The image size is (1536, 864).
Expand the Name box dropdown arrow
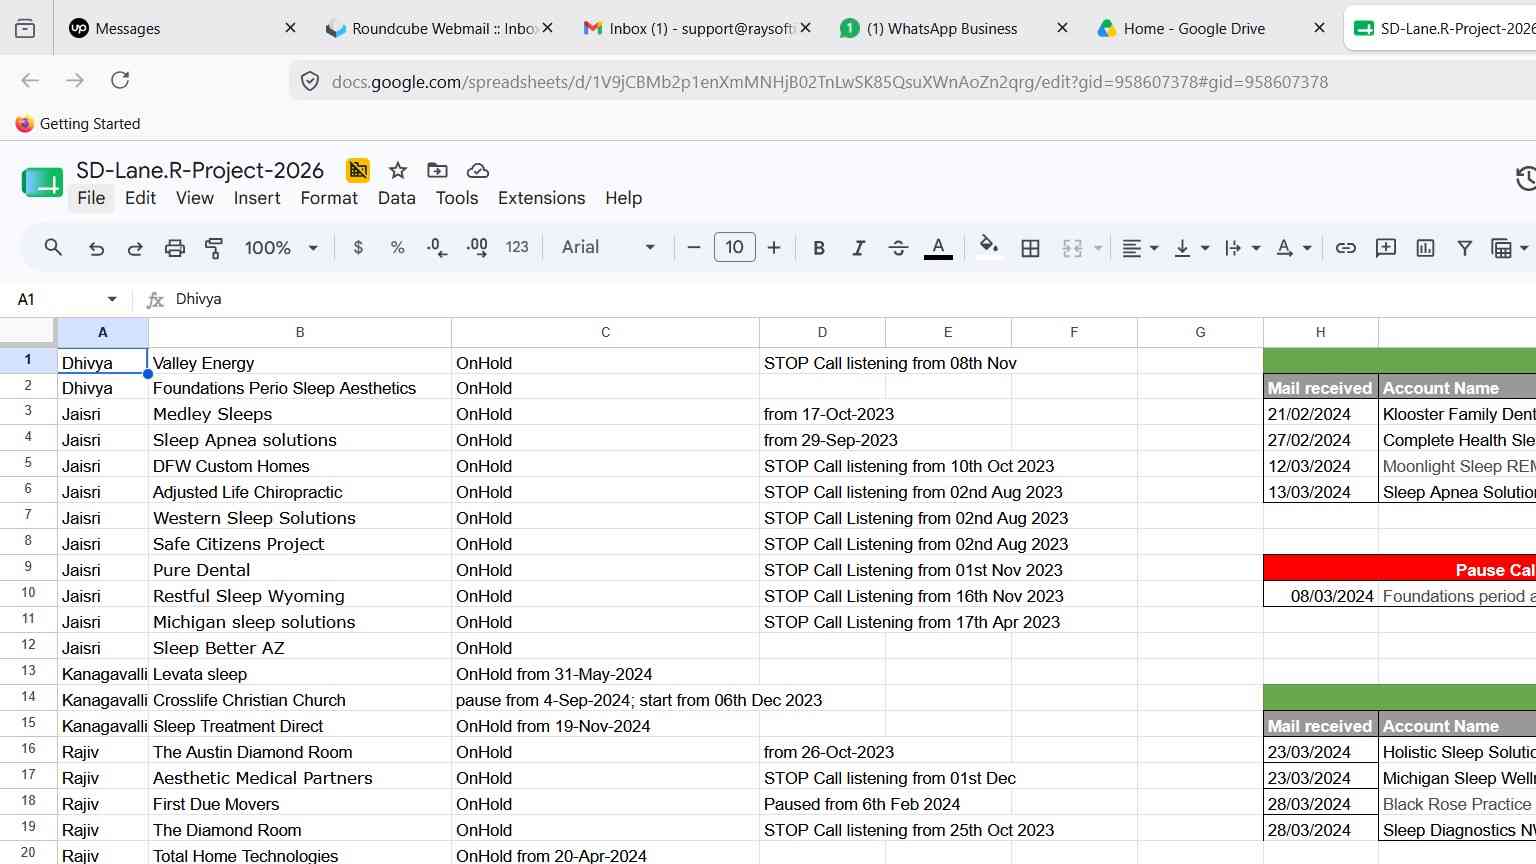(112, 299)
